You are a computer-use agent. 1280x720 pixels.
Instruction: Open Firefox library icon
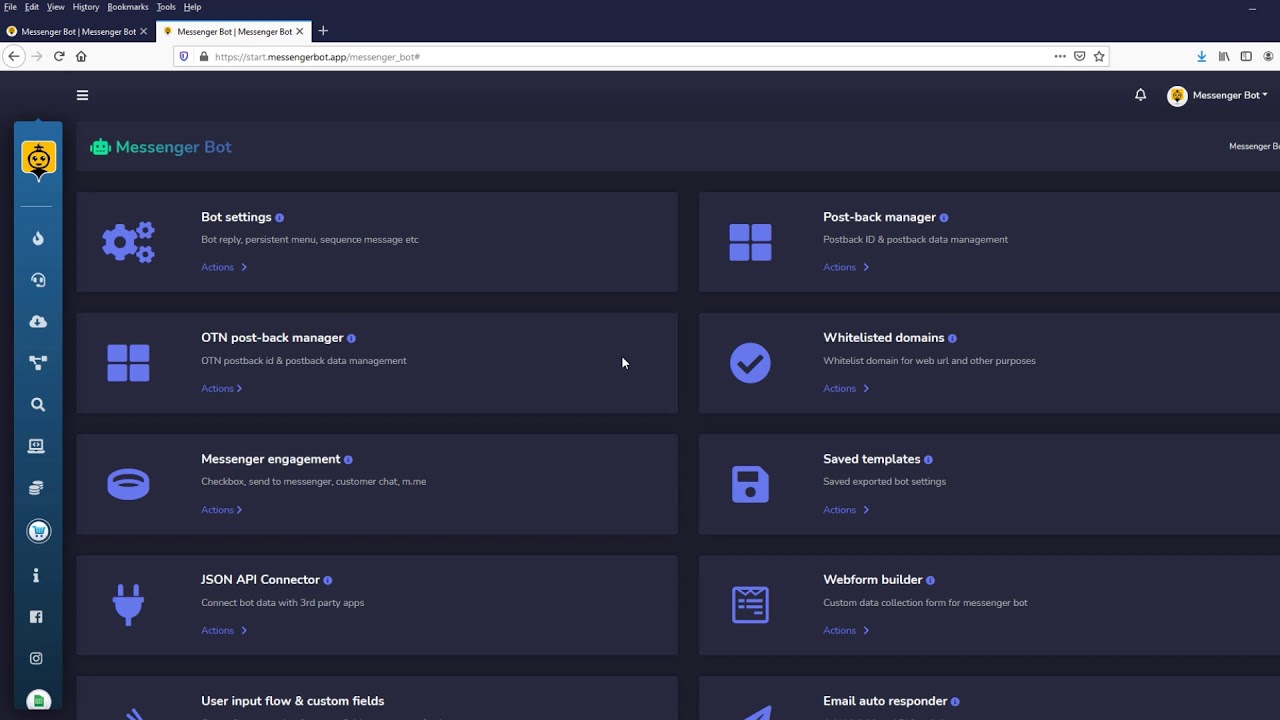click(1224, 57)
